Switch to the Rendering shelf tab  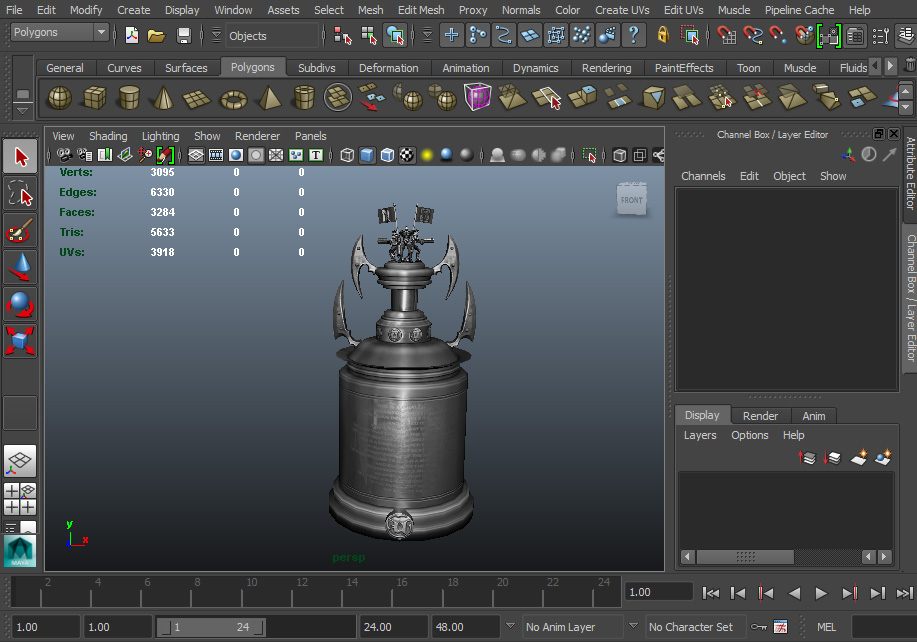606,68
